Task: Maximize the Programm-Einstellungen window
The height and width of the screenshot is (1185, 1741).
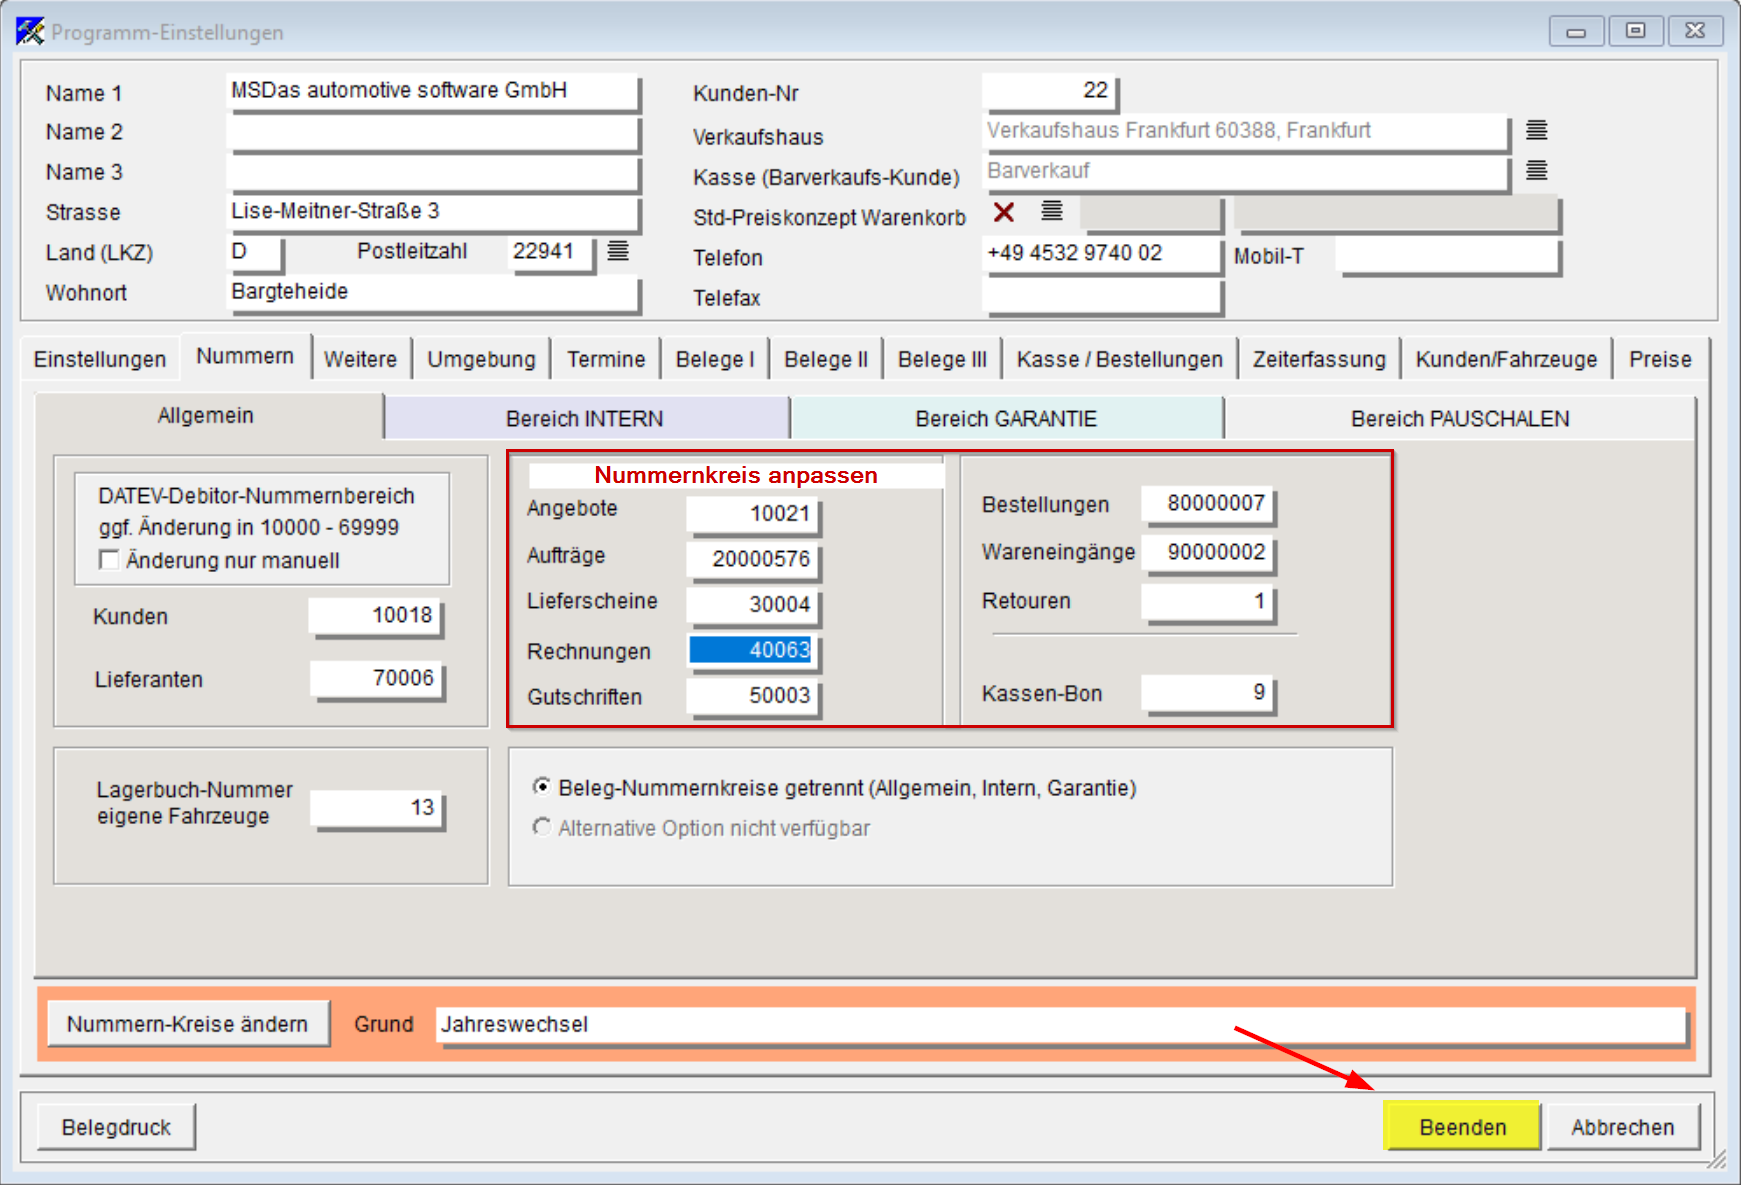Action: tap(1635, 31)
